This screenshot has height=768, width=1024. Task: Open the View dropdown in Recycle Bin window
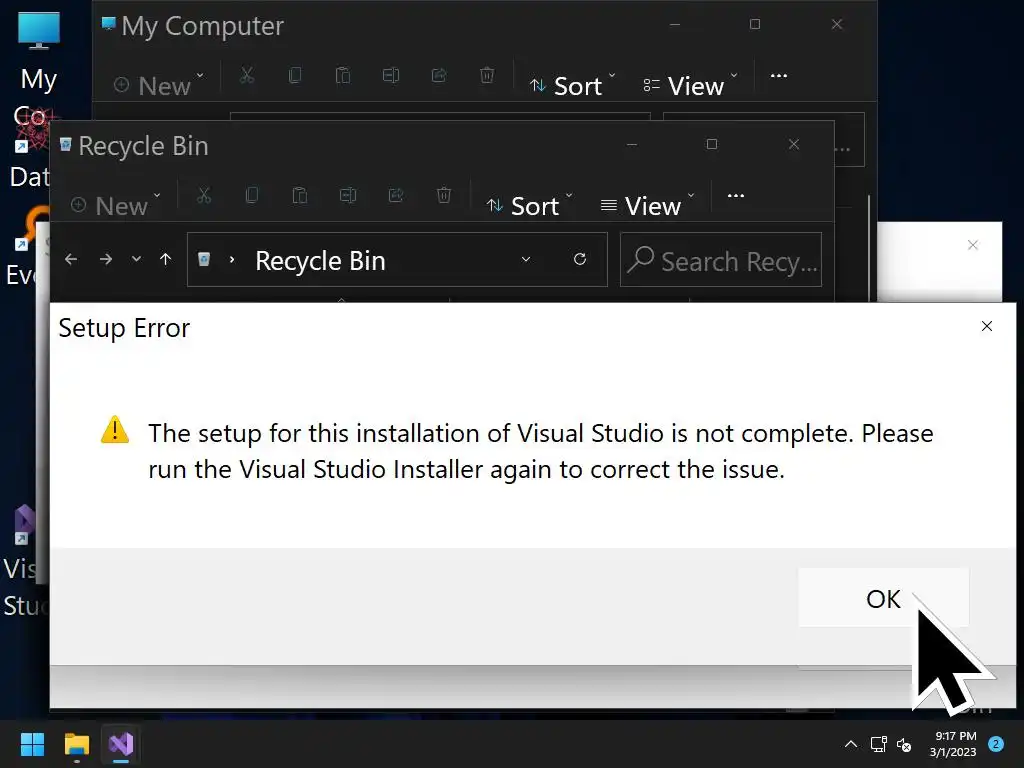[x=647, y=206]
